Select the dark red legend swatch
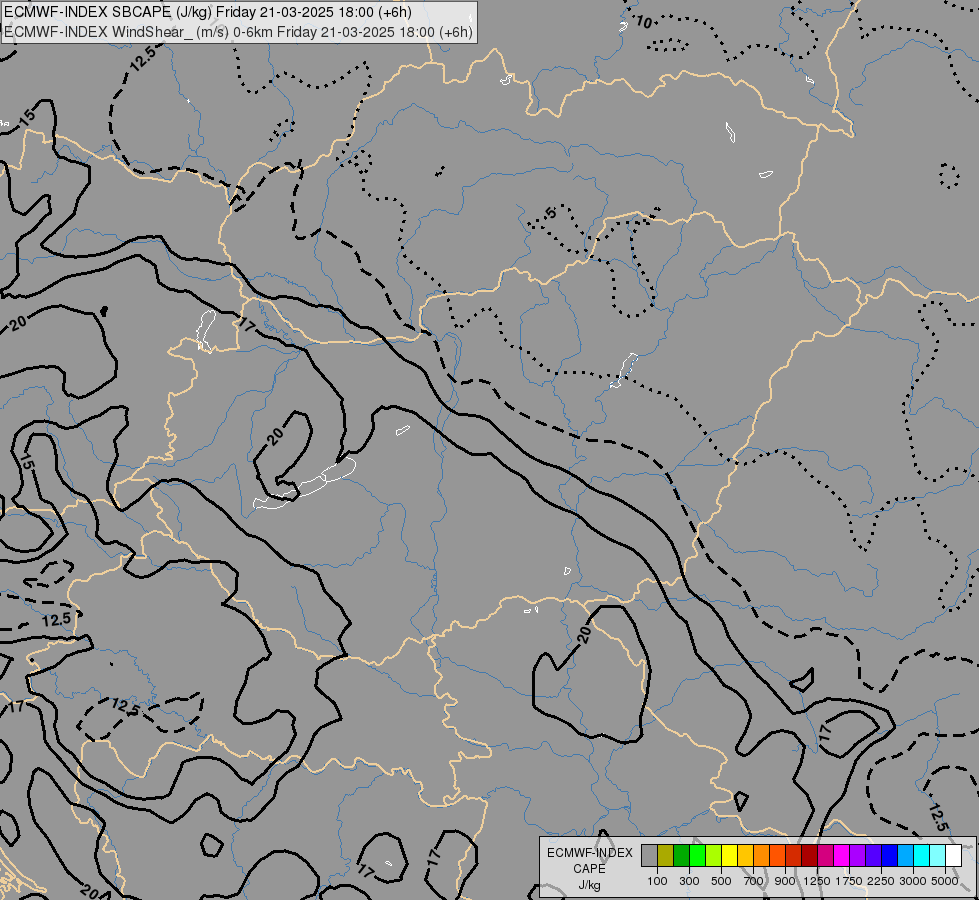The width and height of the screenshot is (979, 900). pos(810,855)
